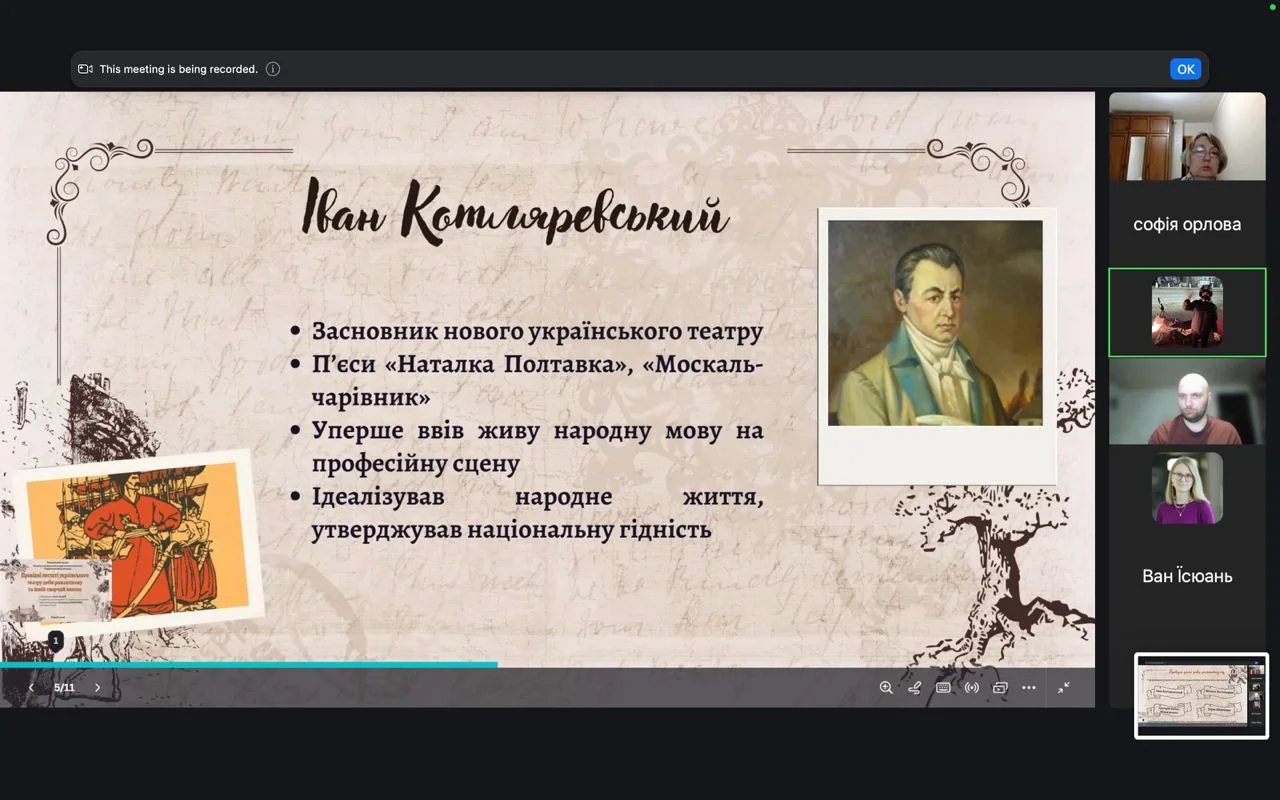Click the teal slide progress bar

click(248, 664)
